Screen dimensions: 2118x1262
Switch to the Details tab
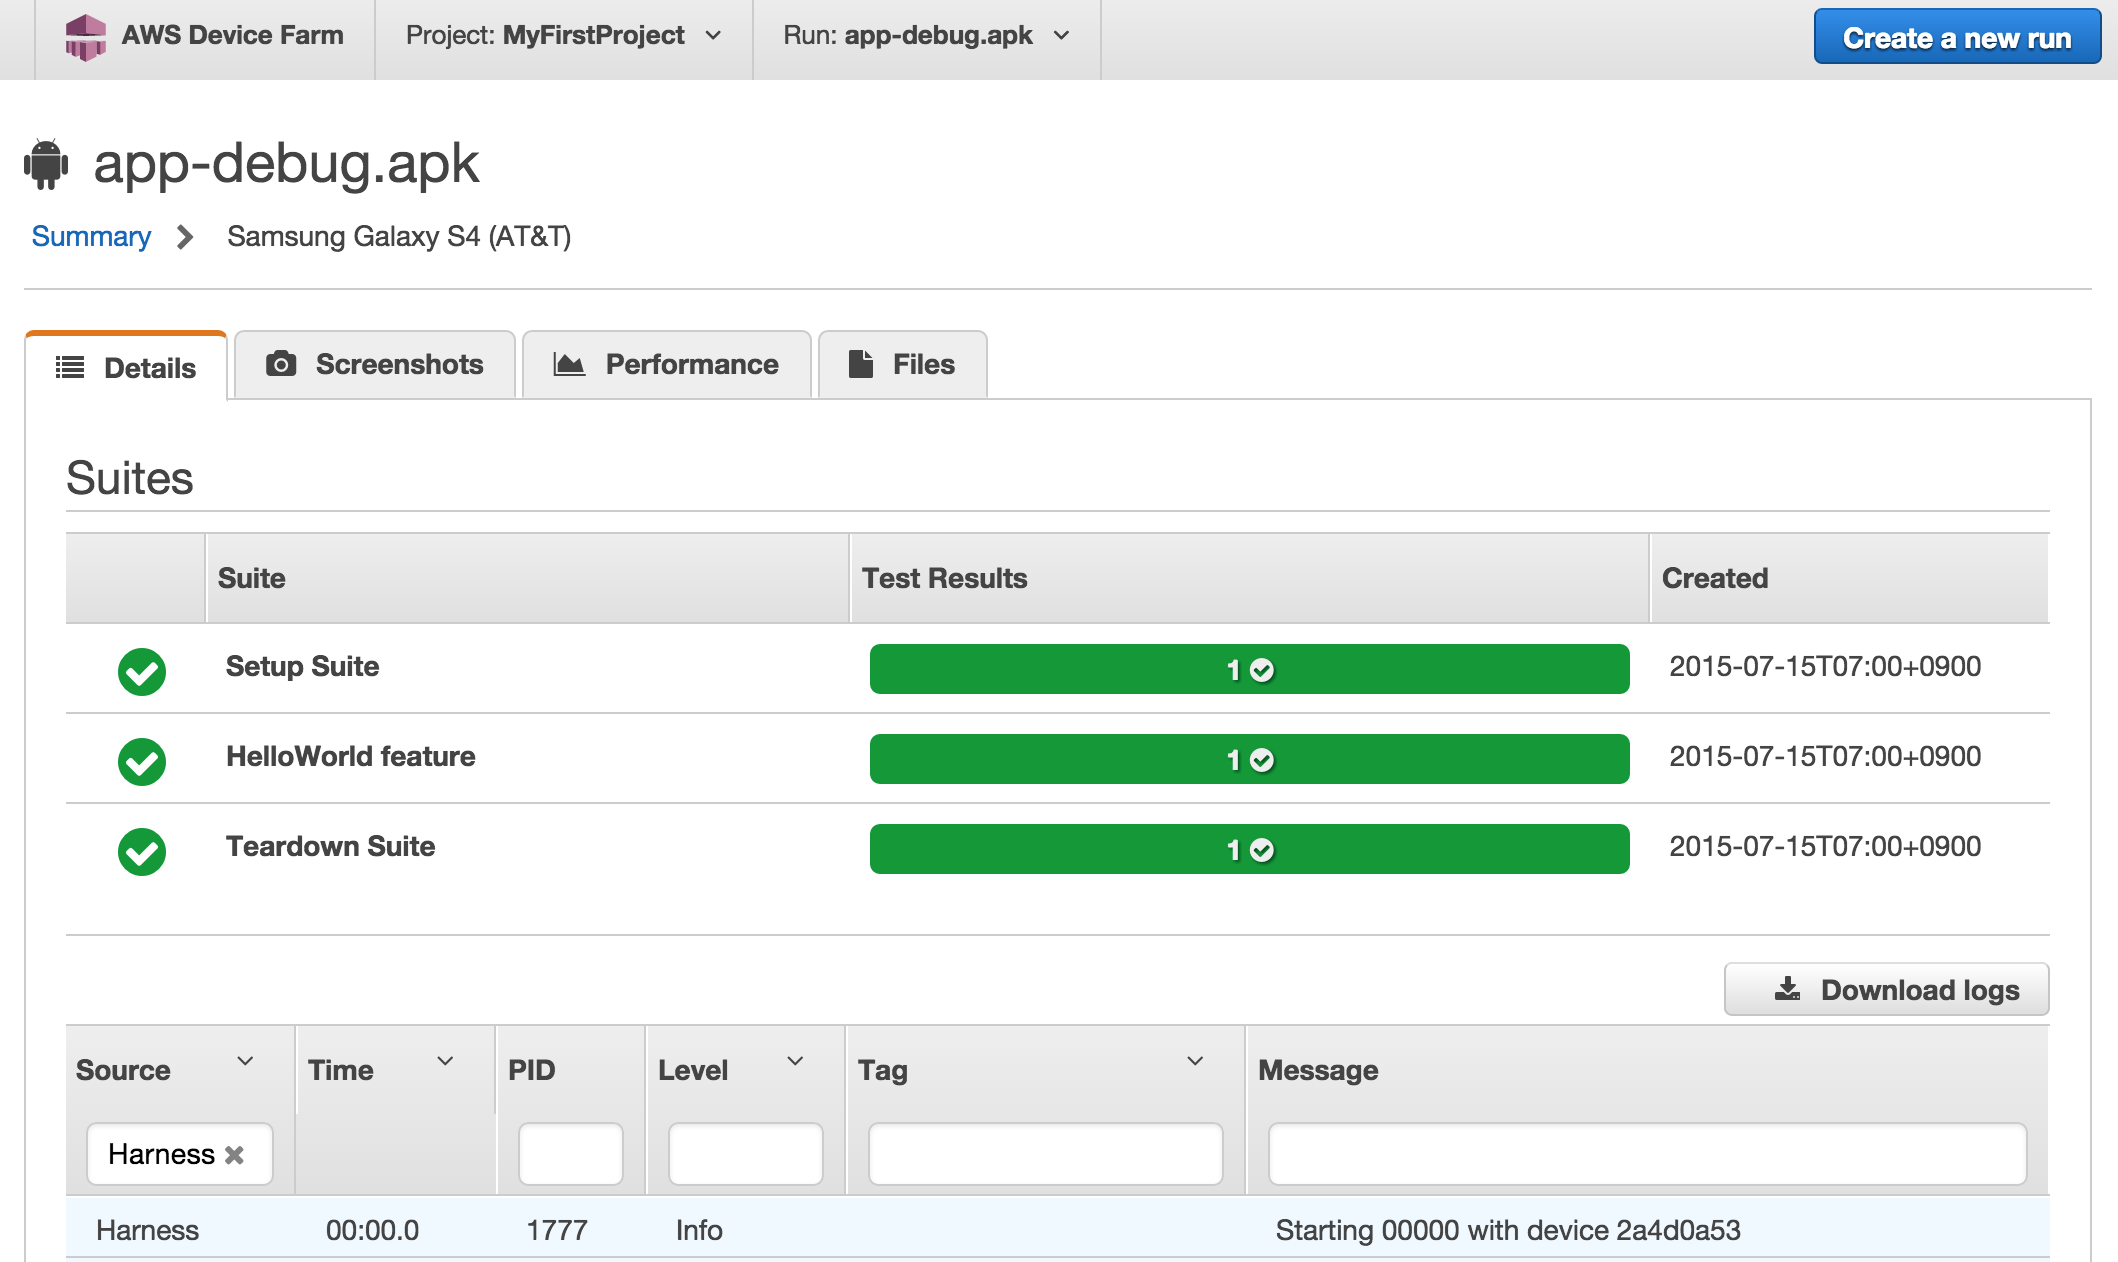(x=127, y=367)
